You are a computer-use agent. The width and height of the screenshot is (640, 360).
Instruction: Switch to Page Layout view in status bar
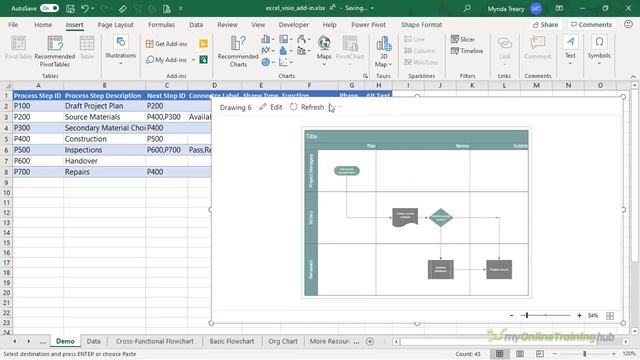(x=520, y=353)
